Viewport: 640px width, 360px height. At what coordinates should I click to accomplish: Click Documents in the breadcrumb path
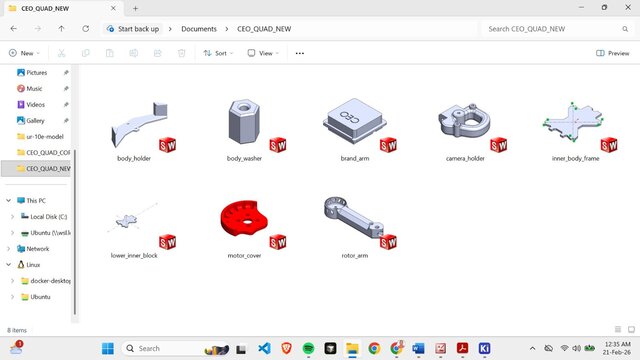click(199, 29)
